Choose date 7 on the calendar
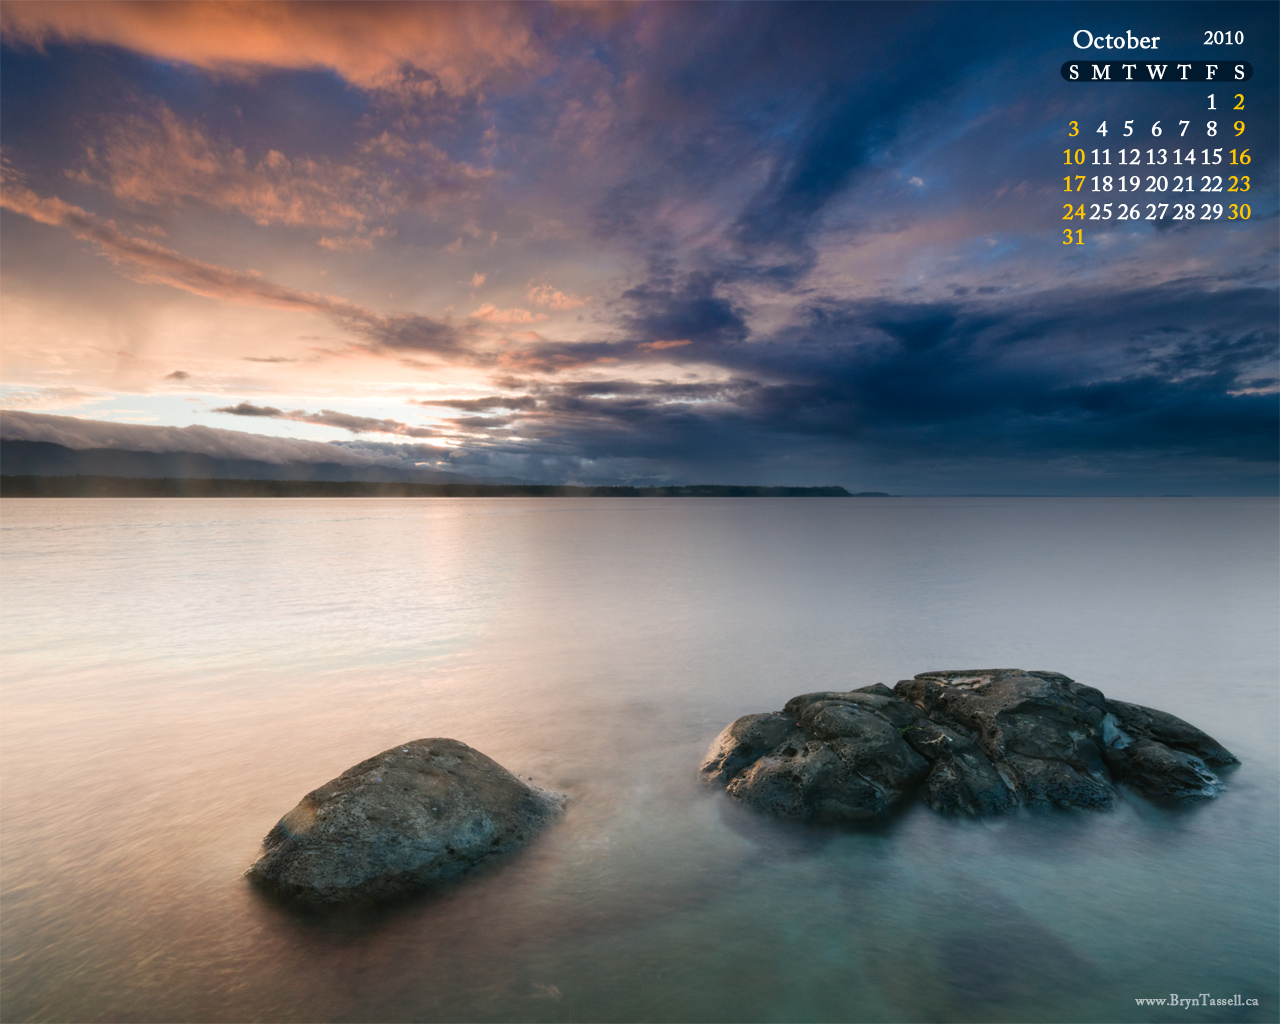This screenshot has width=1280, height=1024. (1184, 129)
